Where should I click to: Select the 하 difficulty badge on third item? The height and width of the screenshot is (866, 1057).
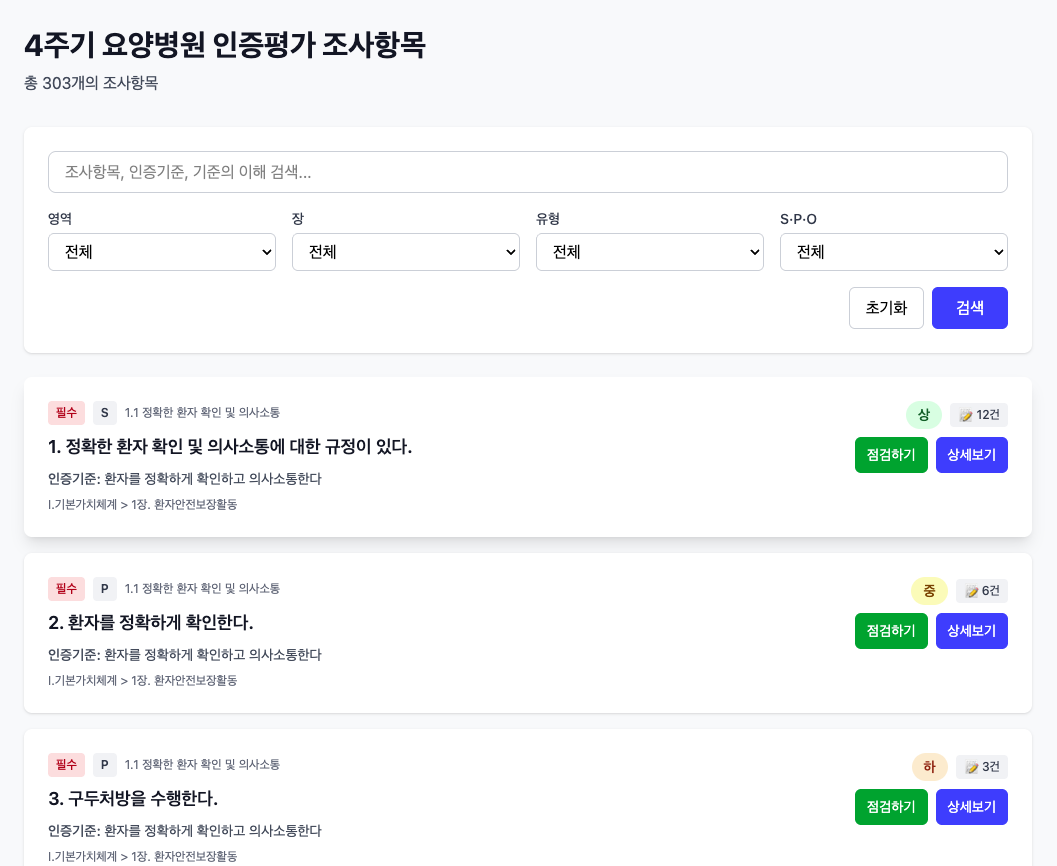coord(929,767)
